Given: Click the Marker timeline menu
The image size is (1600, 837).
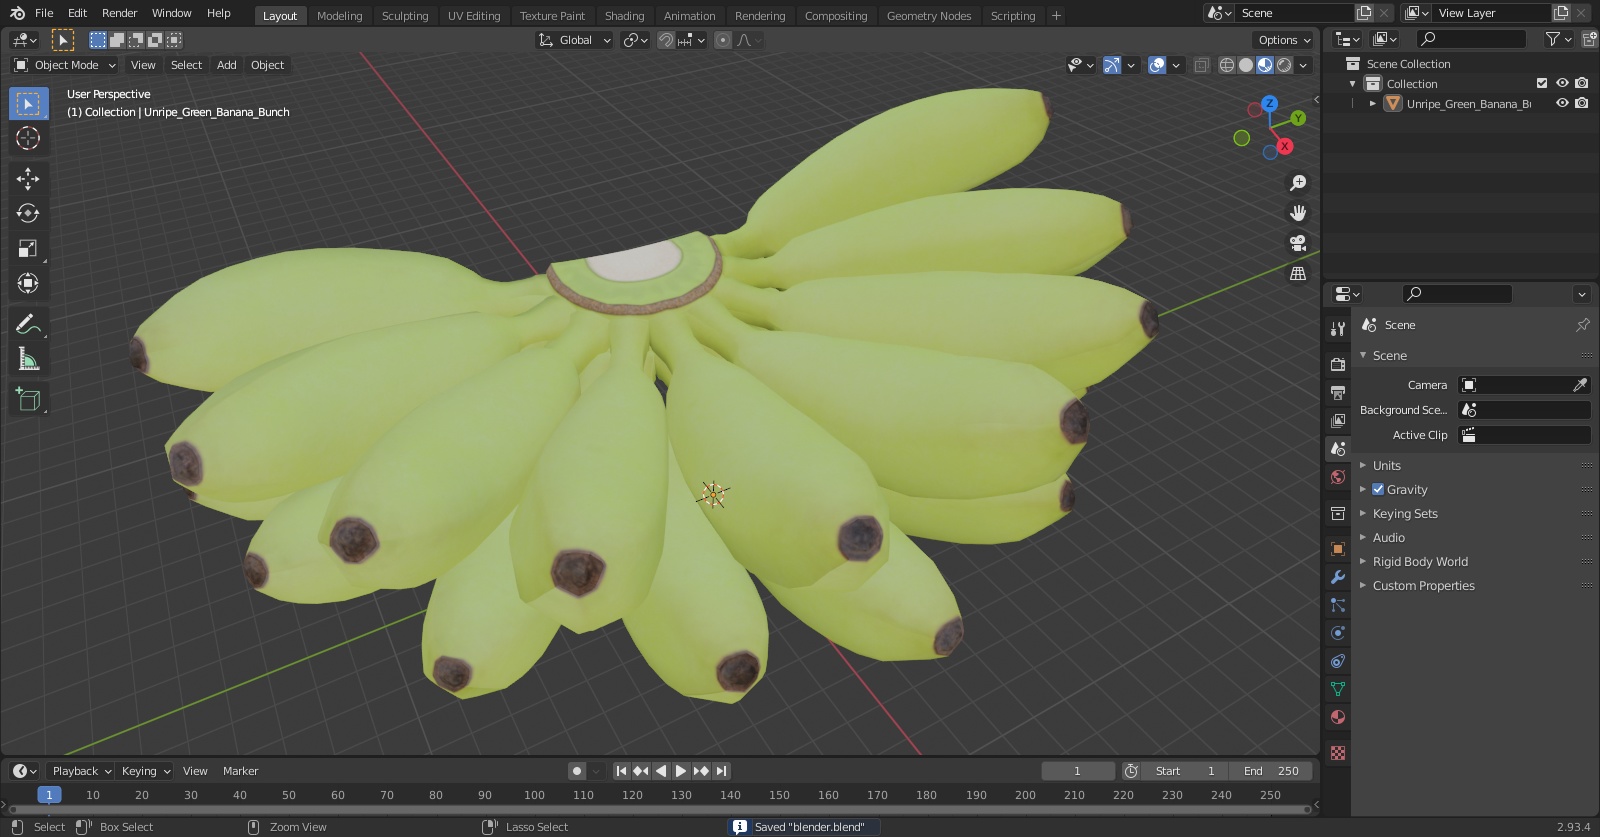Looking at the screenshot, I should pyautogui.click(x=240, y=771).
